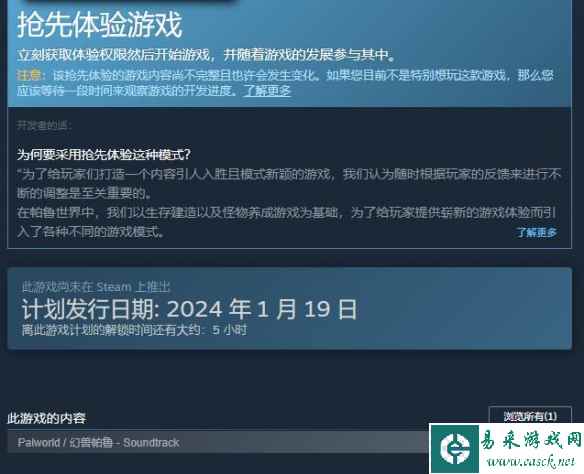Click the 浏览所有(1) button
The width and height of the screenshot is (584, 474).
tap(530, 416)
